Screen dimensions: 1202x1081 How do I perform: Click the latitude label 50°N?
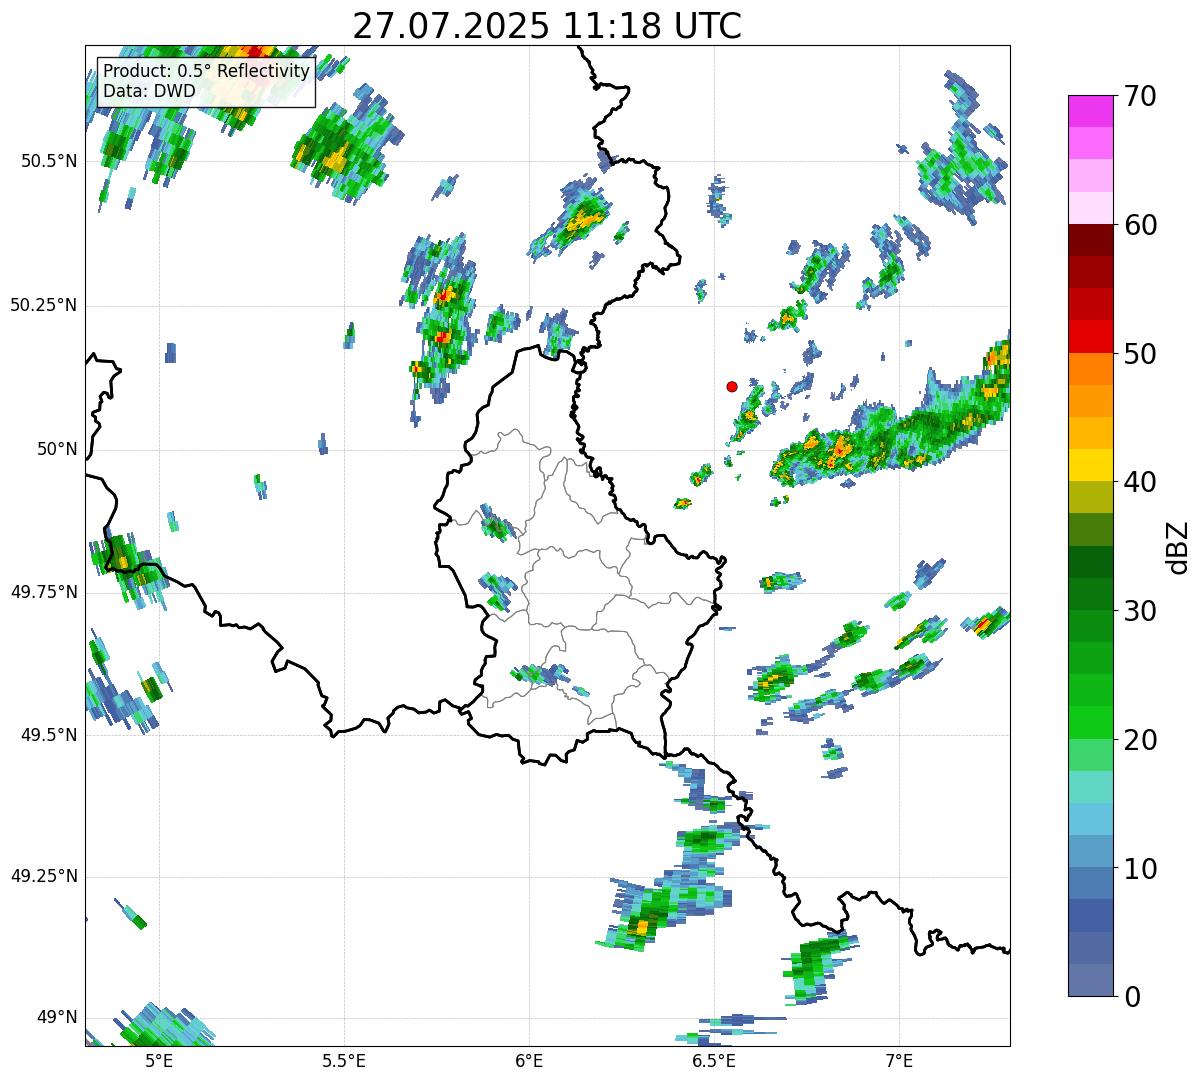[58, 449]
